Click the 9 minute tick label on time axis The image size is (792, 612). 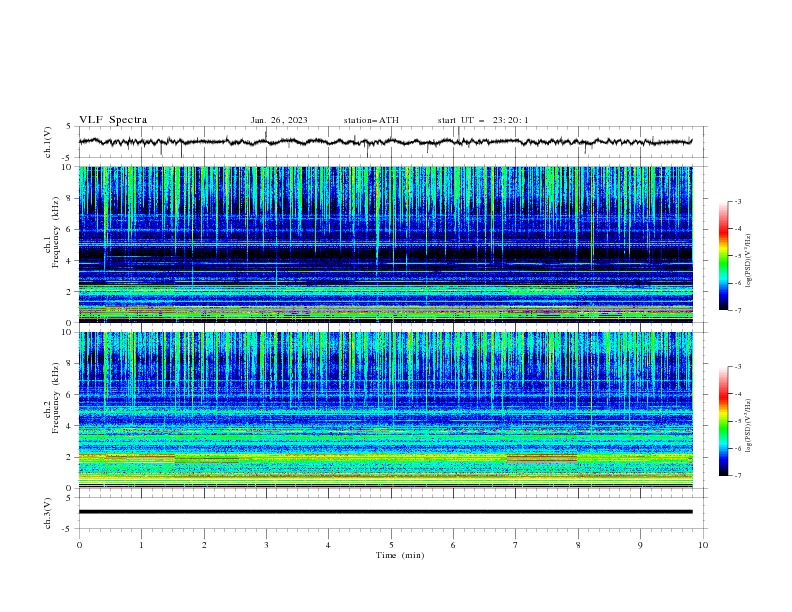point(640,545)
